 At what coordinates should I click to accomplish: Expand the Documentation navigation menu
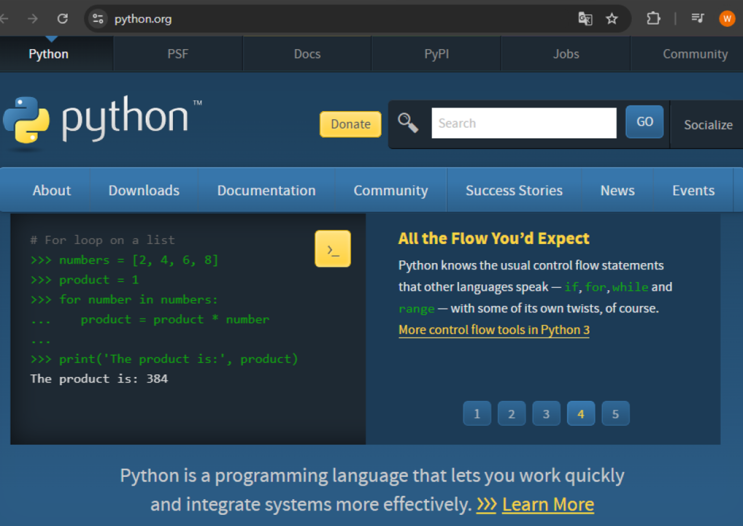coord(266,190)
